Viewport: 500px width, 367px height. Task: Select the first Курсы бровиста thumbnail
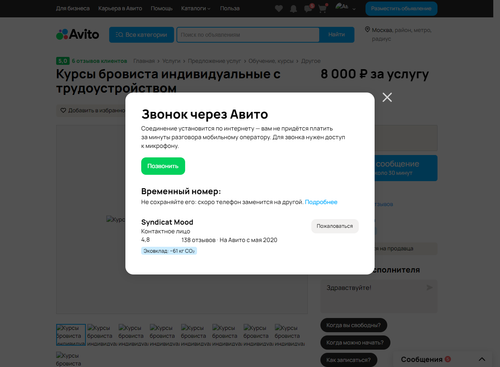point(71,335)
